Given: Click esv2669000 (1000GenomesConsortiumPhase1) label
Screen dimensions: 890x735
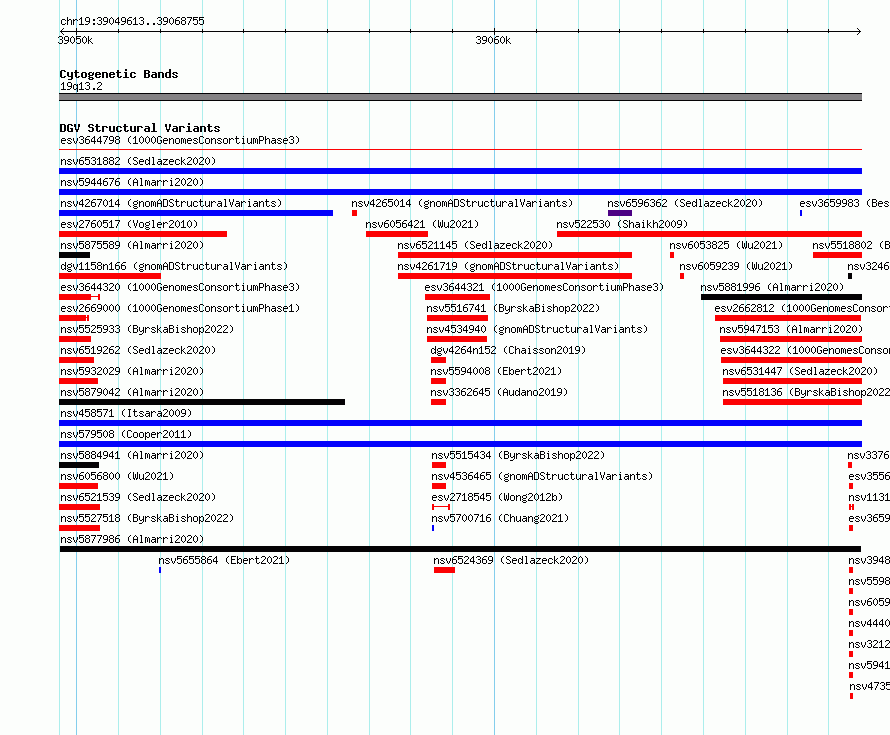Looking at the screenshot, I should point(180,308).
